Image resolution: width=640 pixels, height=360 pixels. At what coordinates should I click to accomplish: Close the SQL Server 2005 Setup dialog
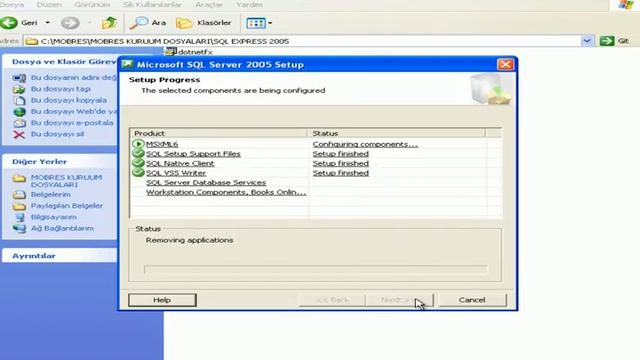coord(505,64)
